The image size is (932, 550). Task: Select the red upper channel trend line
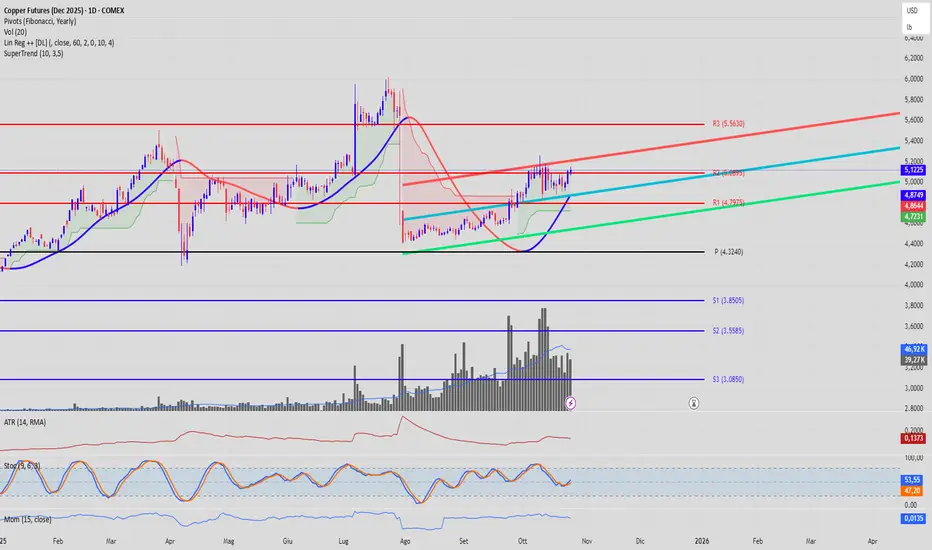pyautogui.click(x=651, y=149)
